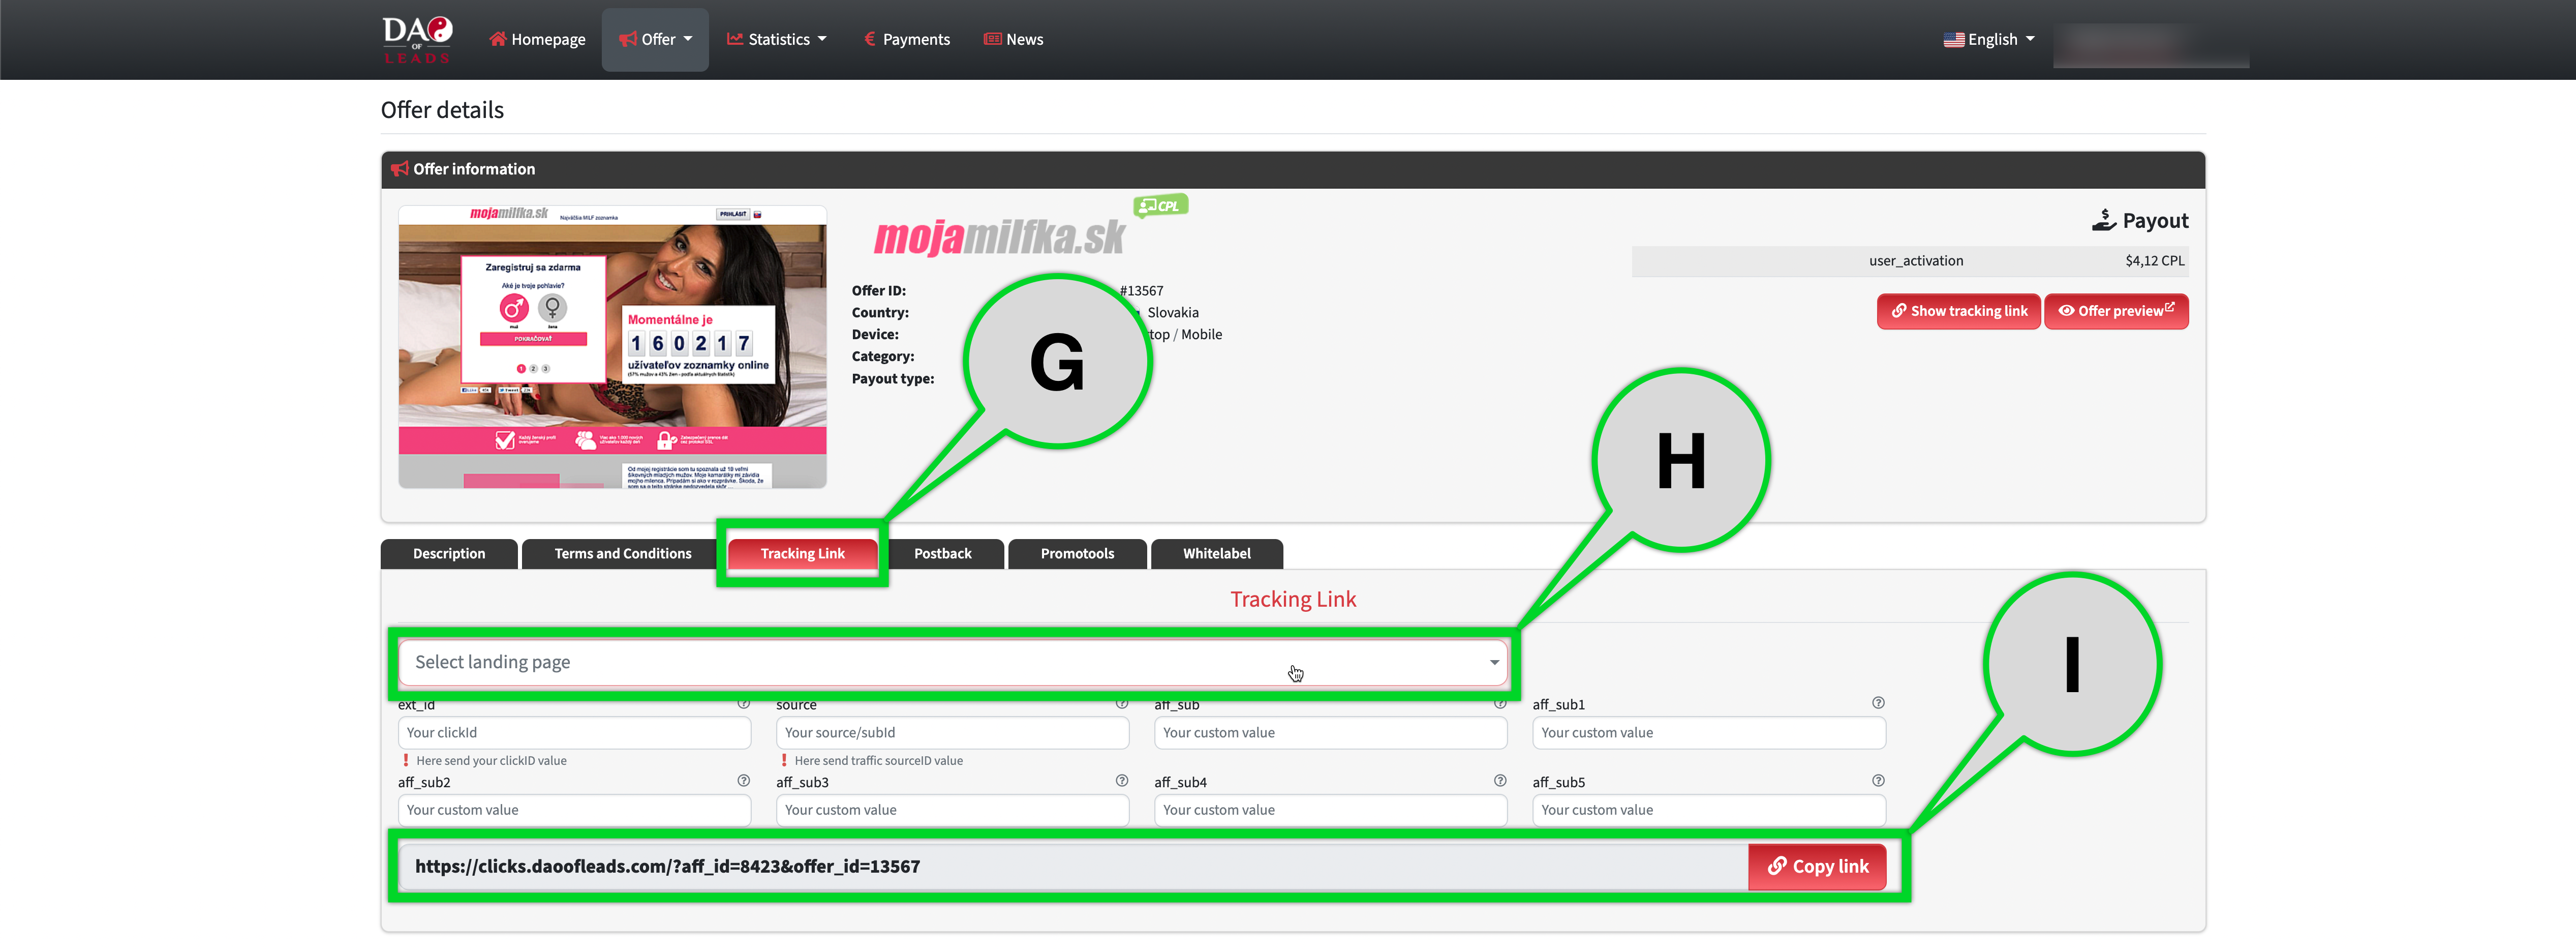
Task: Click the mojamilfka landing page thumbnail
Action: pos(612,347)
